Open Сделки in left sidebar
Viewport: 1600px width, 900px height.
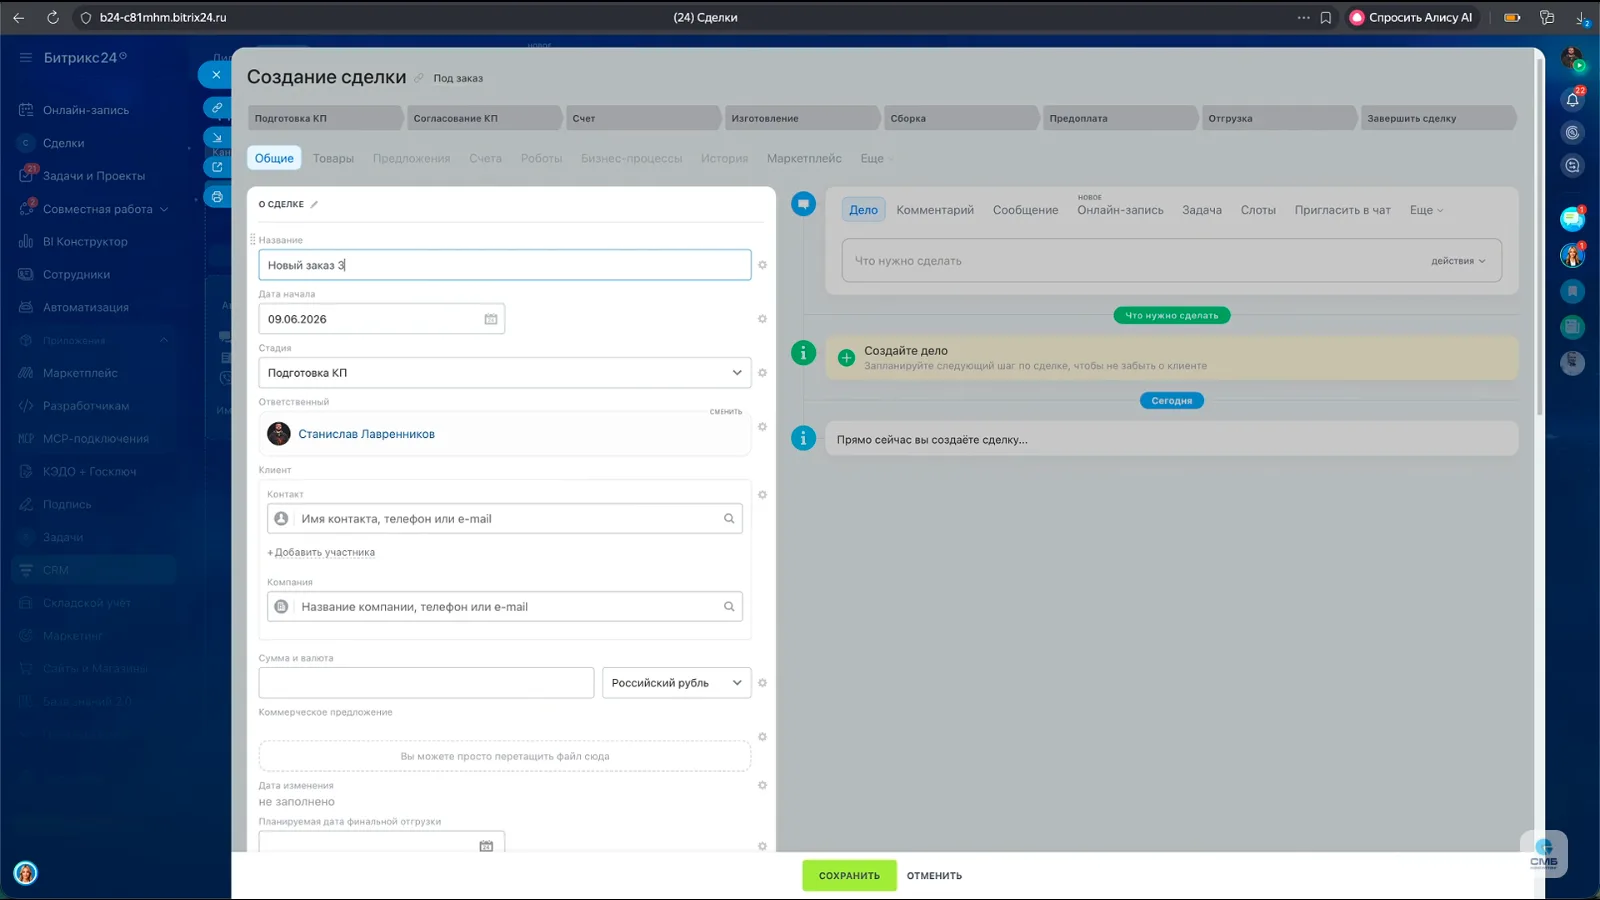click(63, 143)
